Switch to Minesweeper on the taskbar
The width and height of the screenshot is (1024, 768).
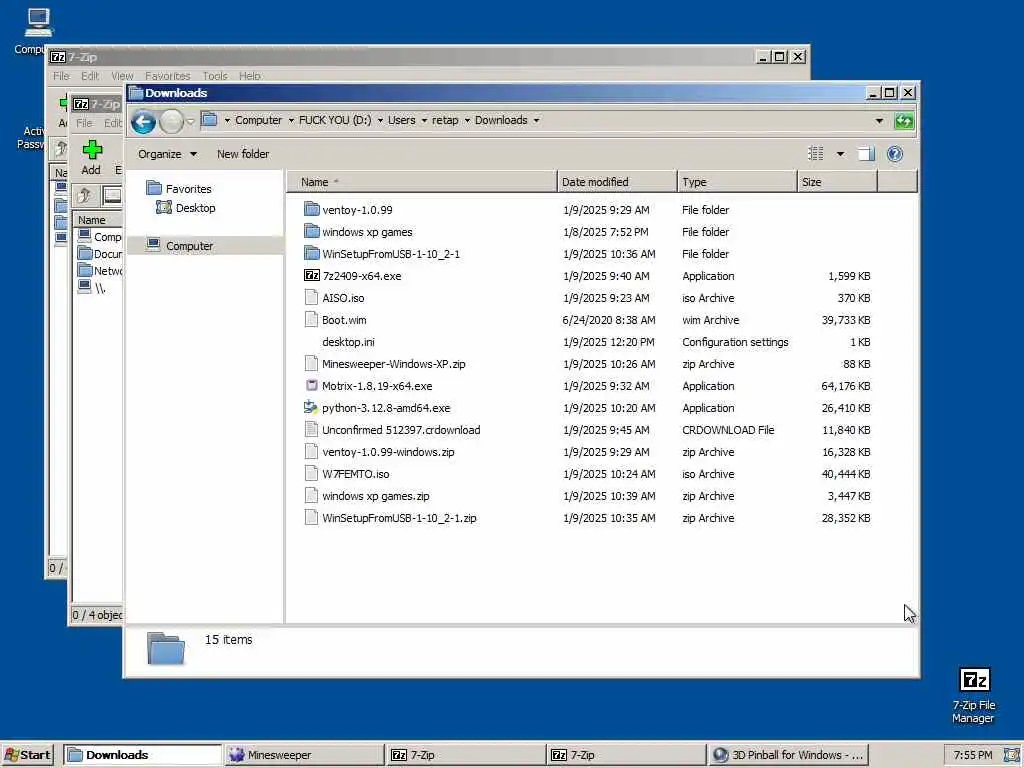(x=304, y=755)
